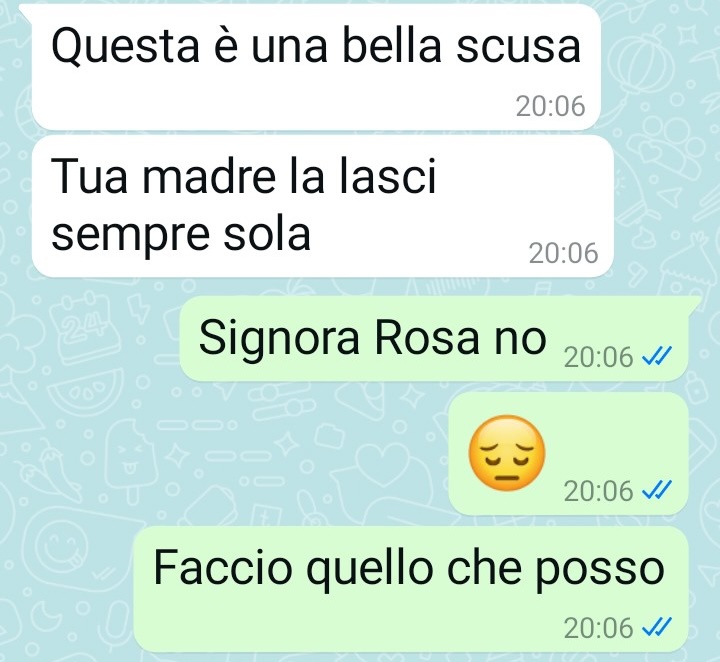Image resolution: width=720 pixels, height=662 pixels.
Task: Click blue ticks on 'Faccio quello che posso'
Action: [x=657, y=627]
